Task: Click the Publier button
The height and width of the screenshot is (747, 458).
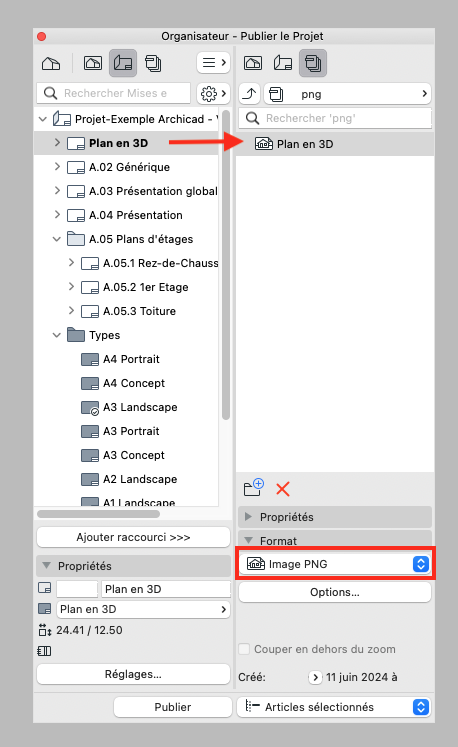Action: (x=173, y=707)
